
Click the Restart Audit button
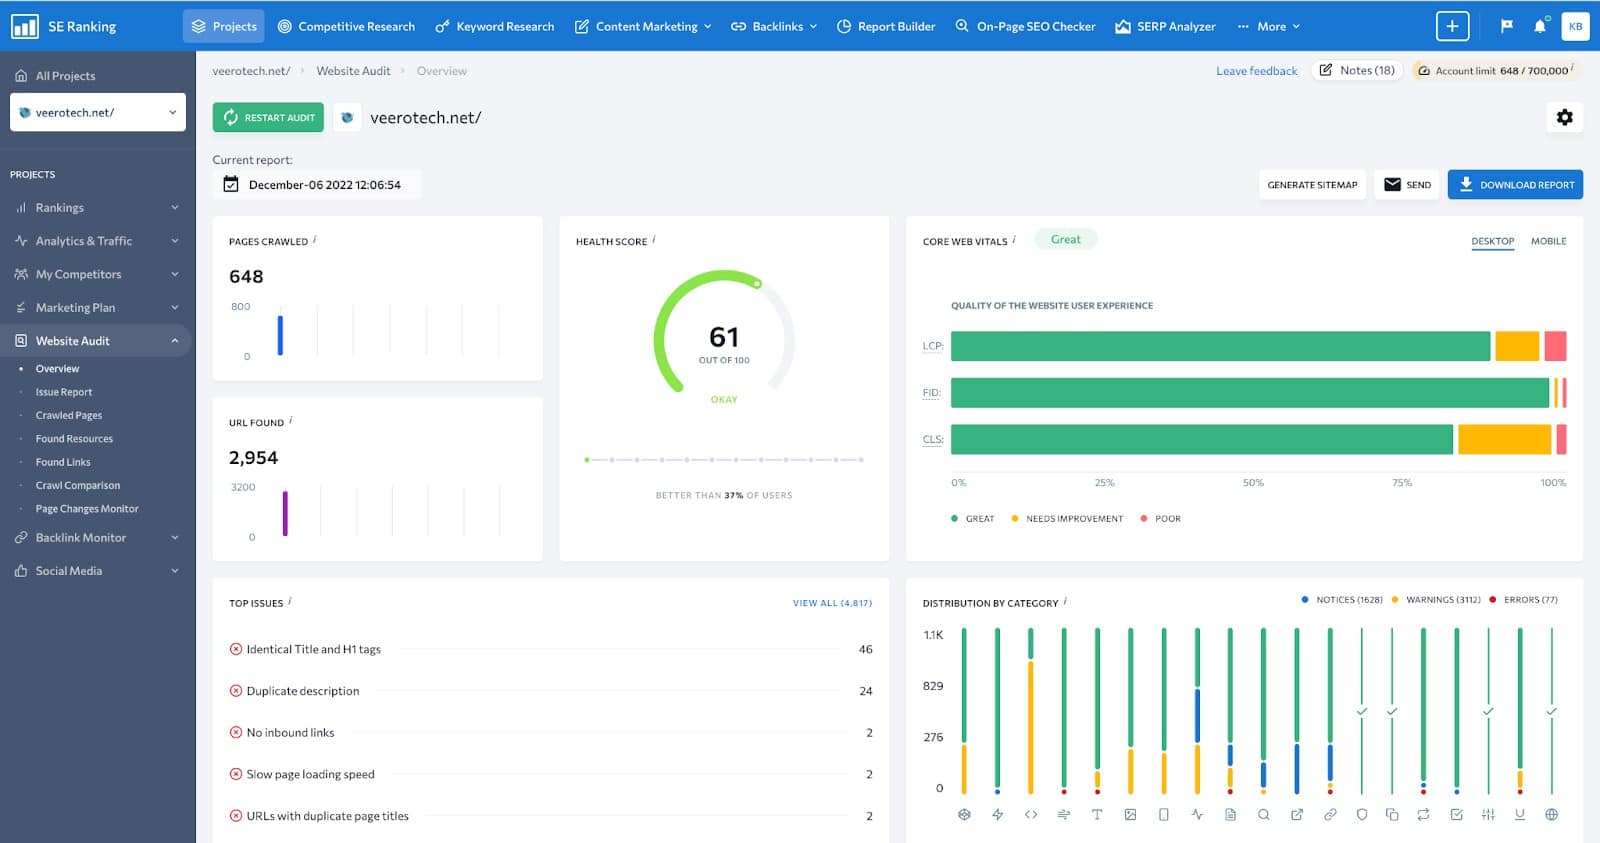pyautogui.click(x=268, y=117)
